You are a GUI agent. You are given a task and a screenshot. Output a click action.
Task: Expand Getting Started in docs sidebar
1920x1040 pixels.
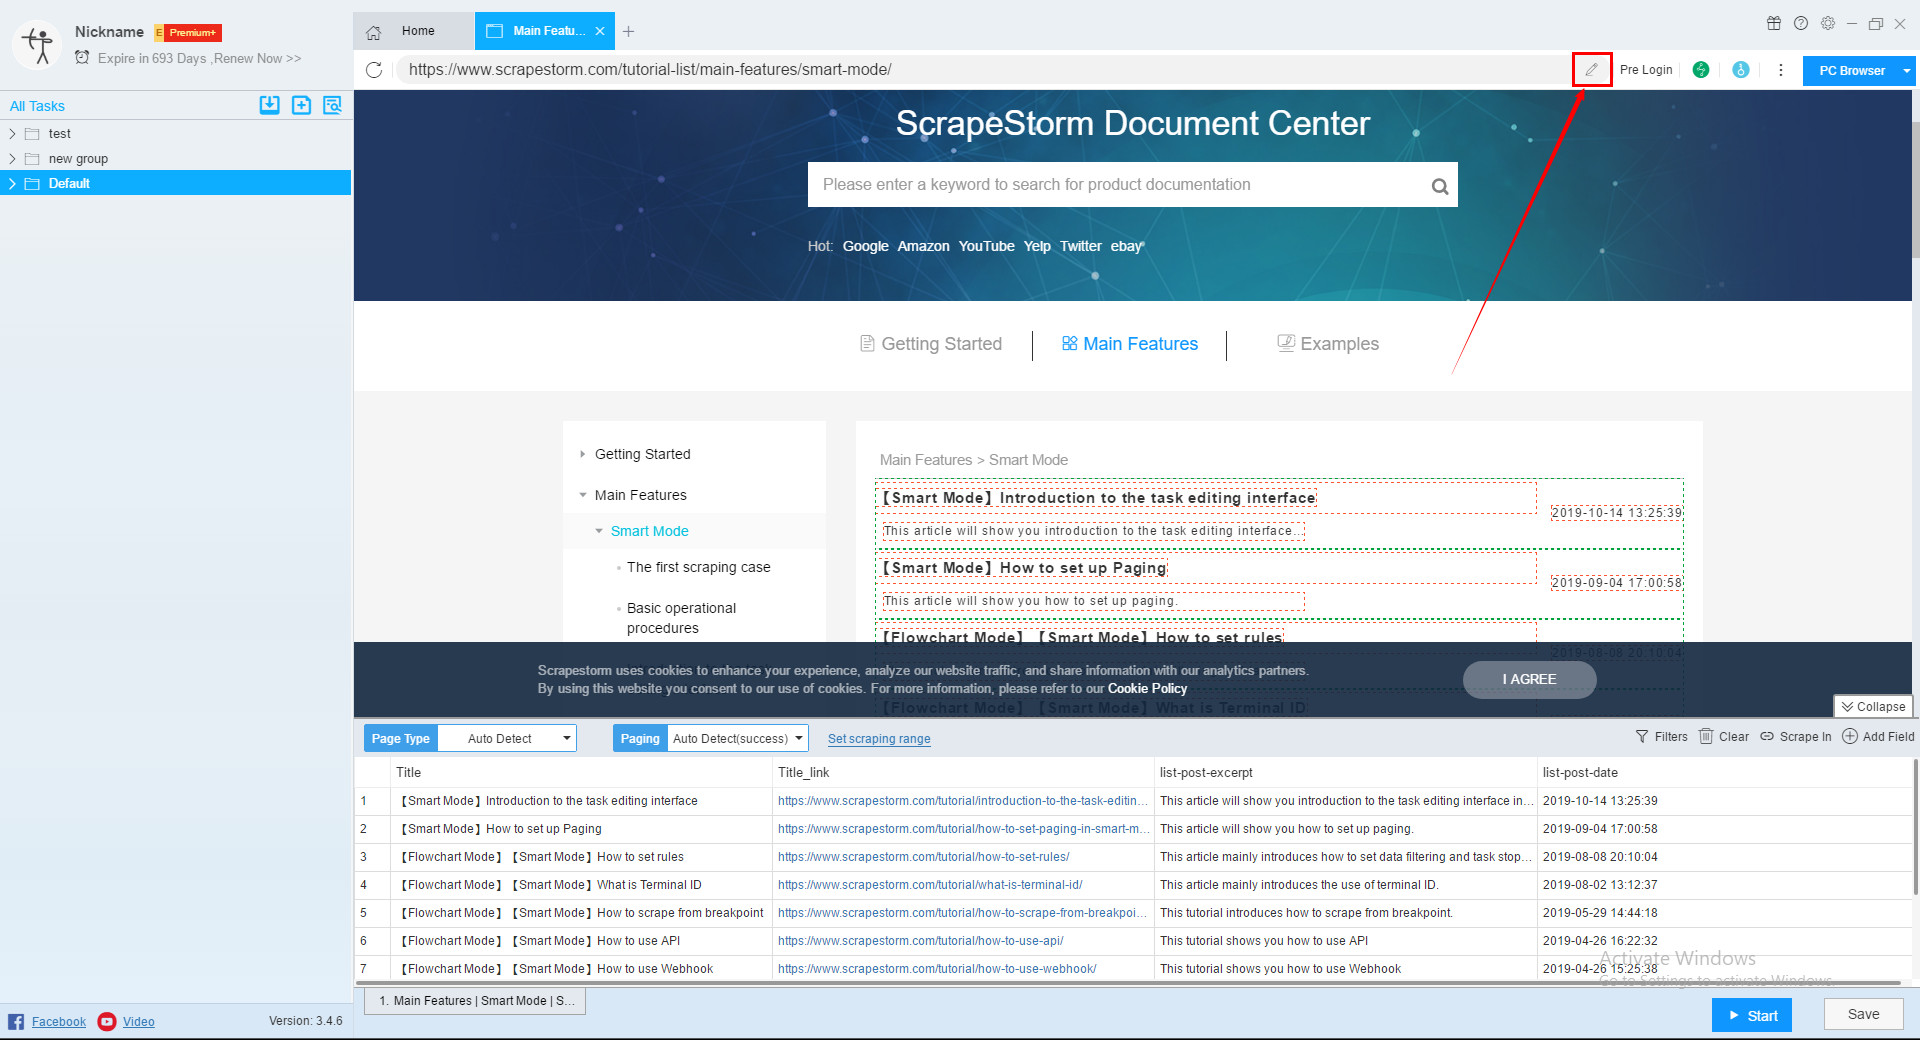[x=583, y=454]
